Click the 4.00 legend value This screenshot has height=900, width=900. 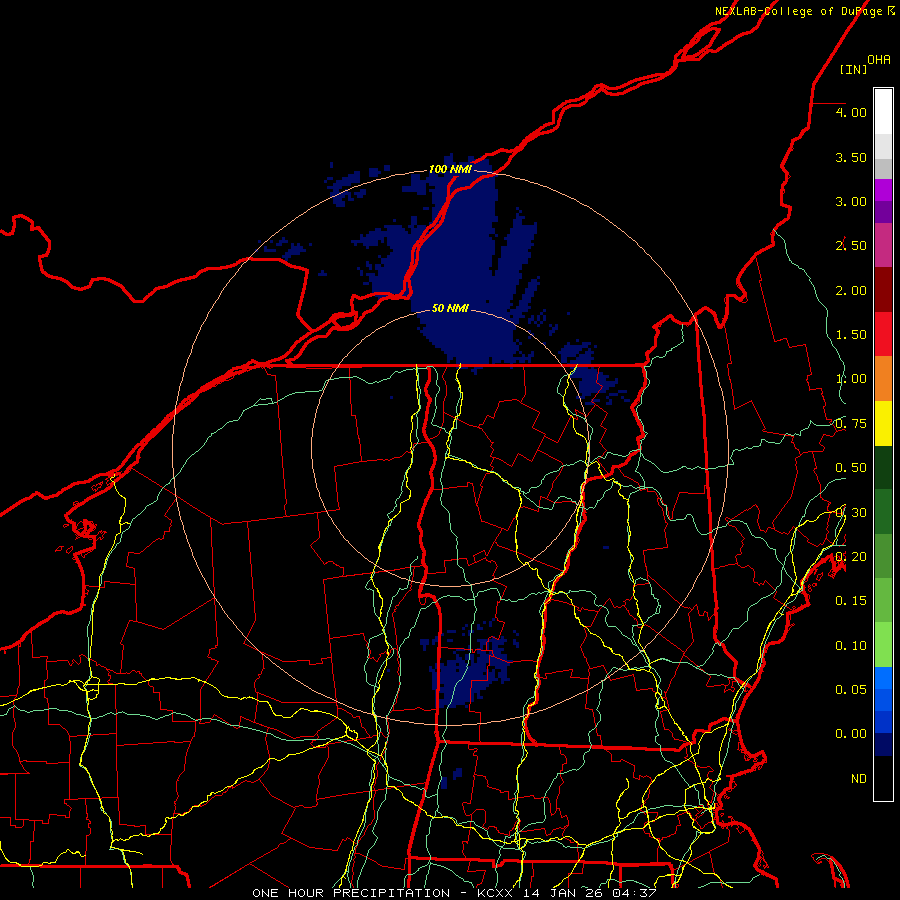pyautogui.click(x=851, y=112)
